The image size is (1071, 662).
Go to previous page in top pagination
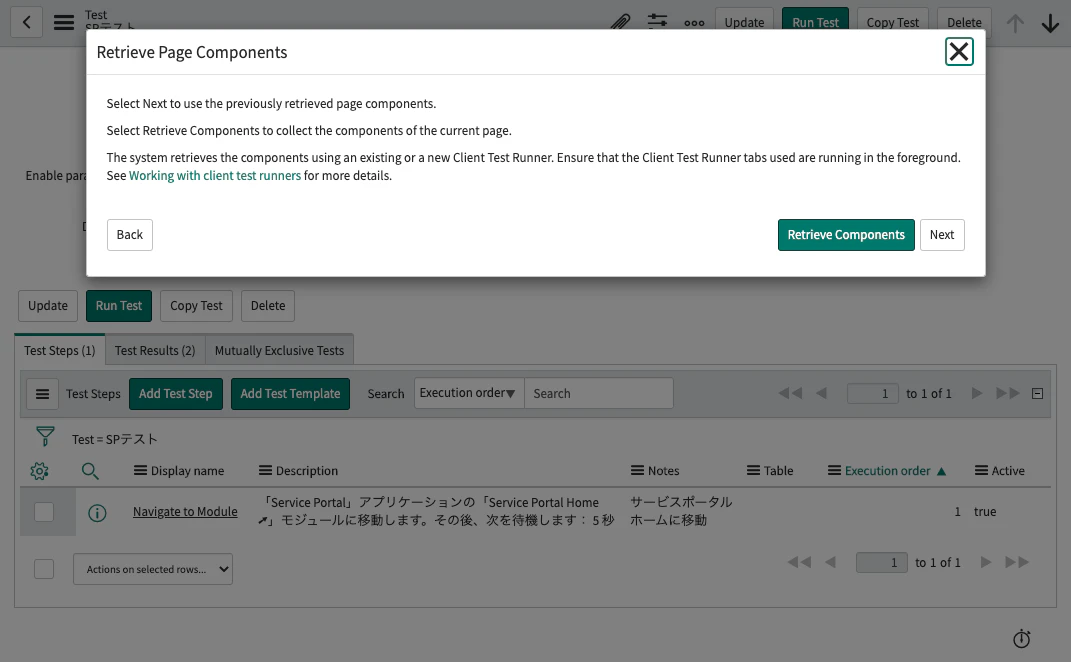coord(822,393)
